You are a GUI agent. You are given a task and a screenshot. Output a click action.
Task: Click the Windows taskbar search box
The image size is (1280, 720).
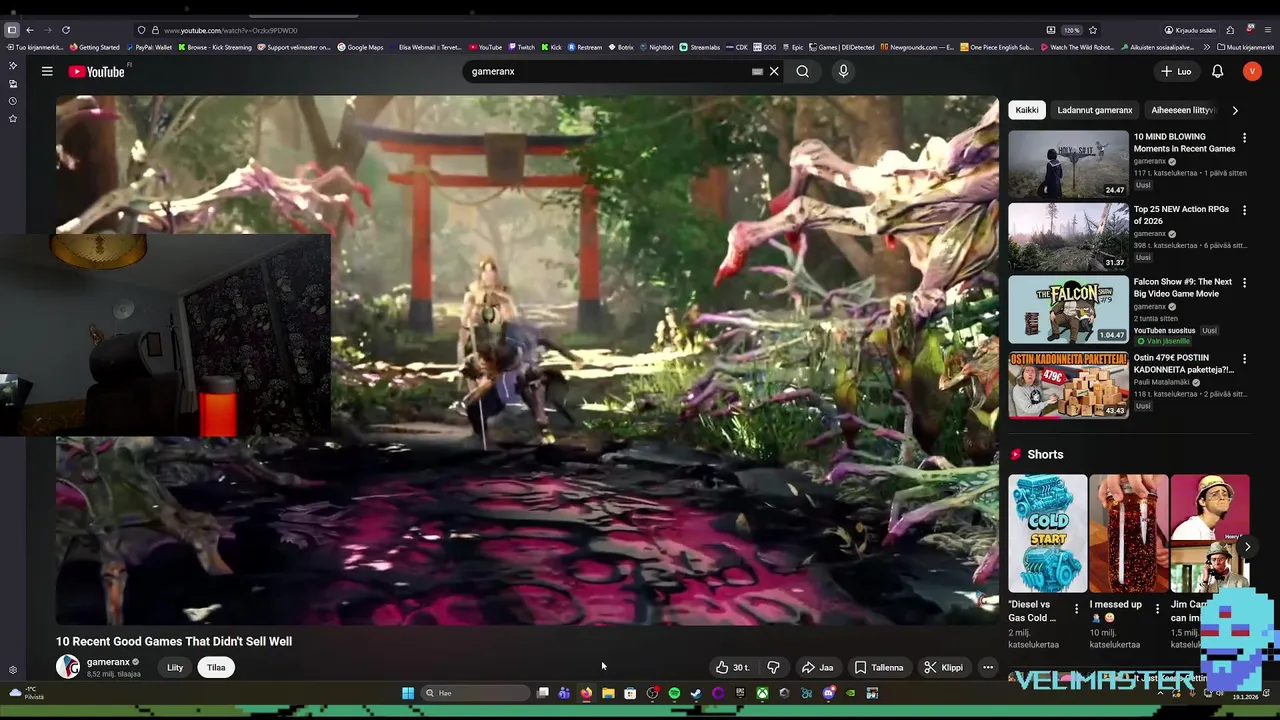click(x=475, y=693)
